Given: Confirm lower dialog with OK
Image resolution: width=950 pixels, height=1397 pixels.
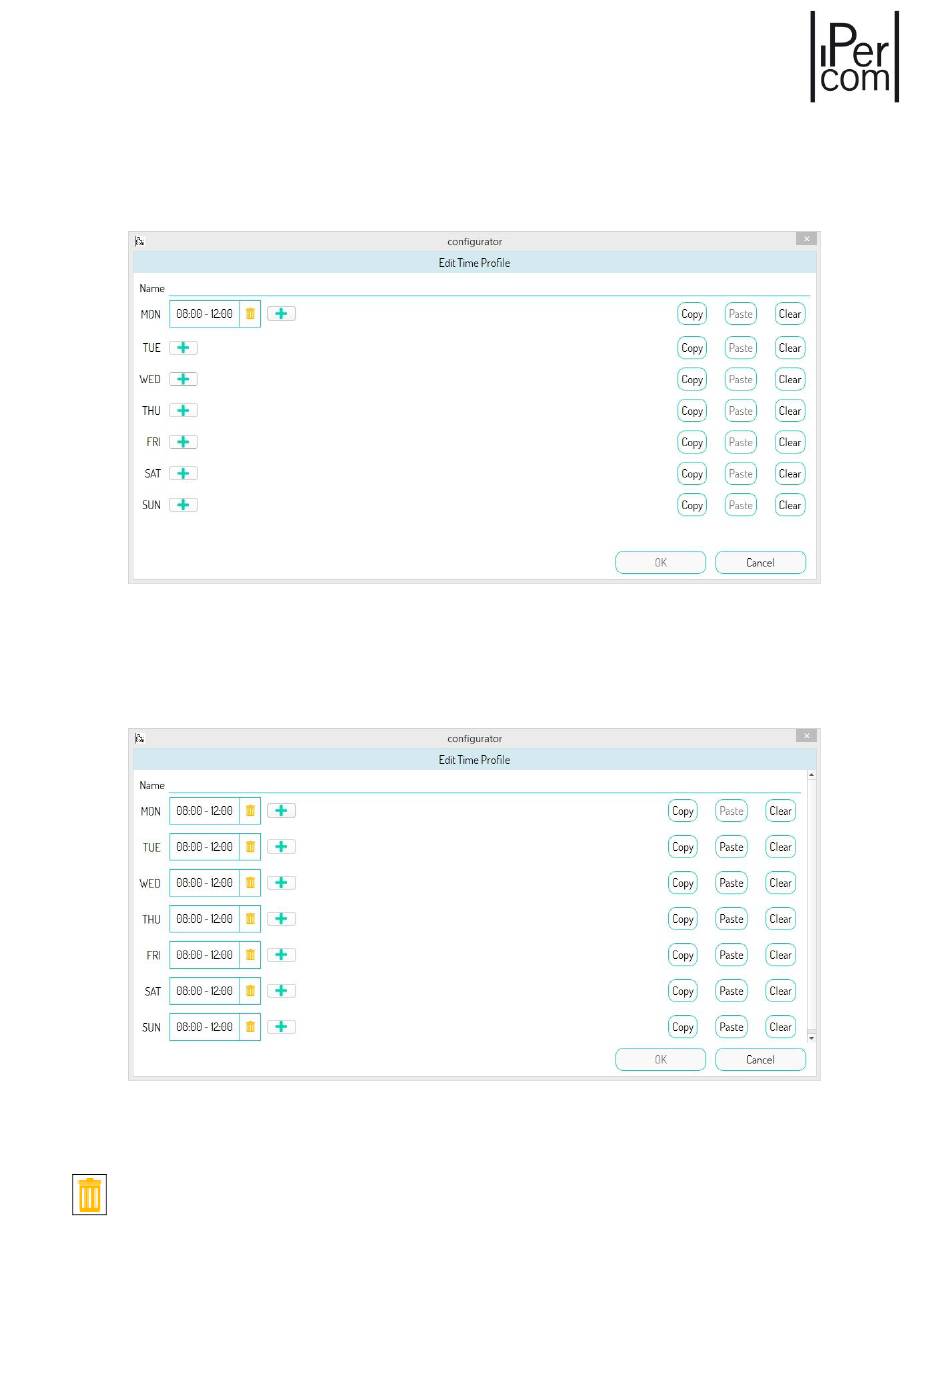Looking at the screenshot, I should pos(660,1060).
